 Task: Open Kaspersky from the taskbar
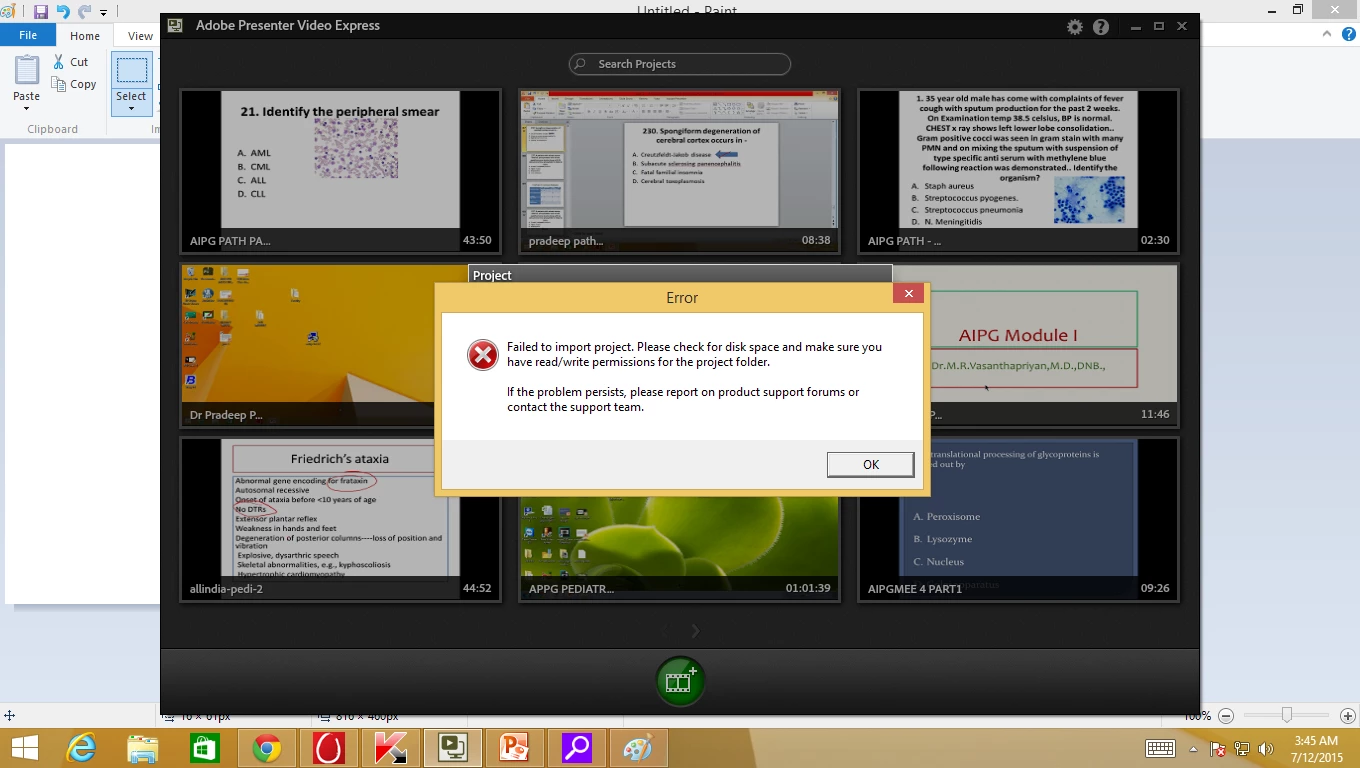pyautogui.click(x=390, y=748)
